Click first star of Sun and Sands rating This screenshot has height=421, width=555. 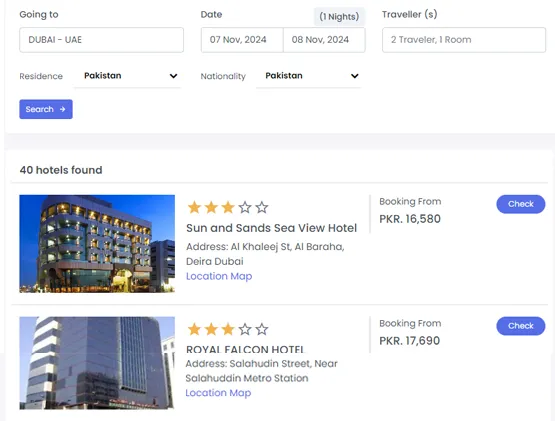pyautogui.click(x=194, y=207)
